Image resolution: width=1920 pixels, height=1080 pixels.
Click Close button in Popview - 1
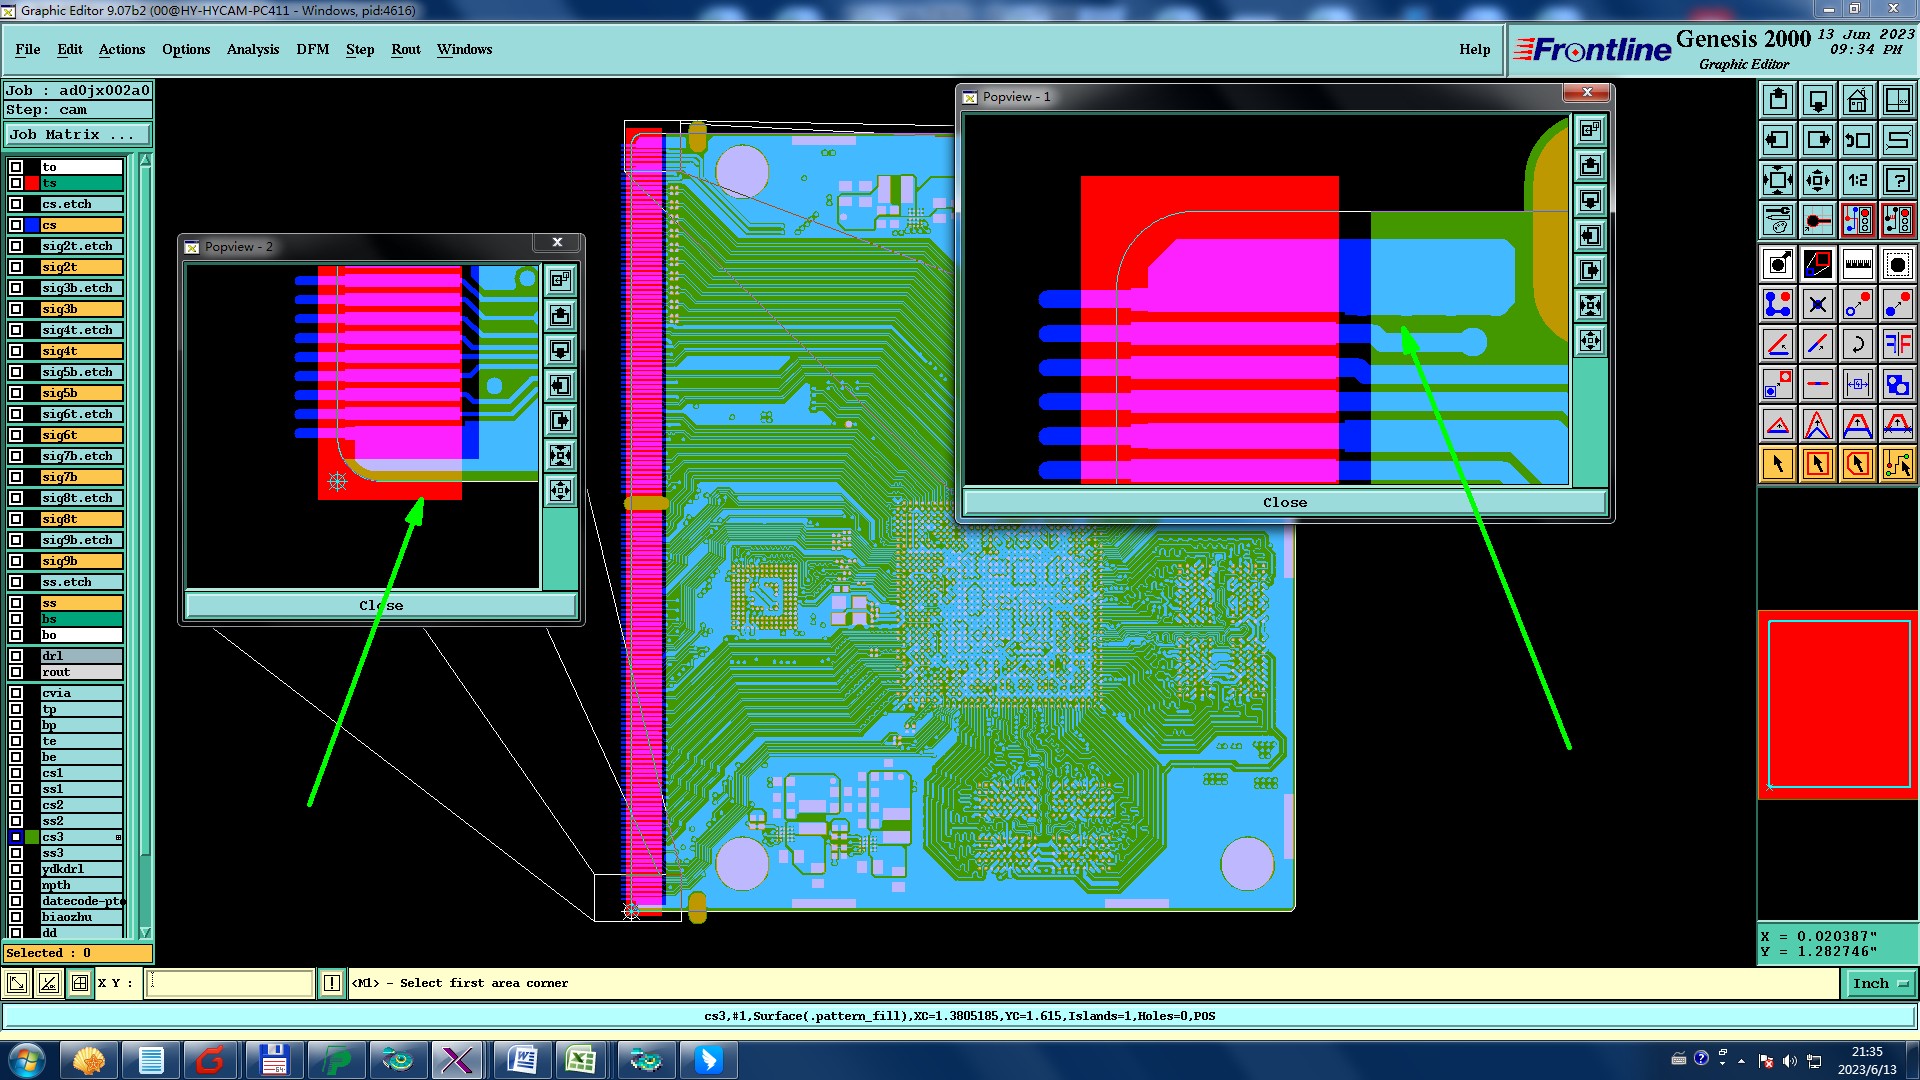tap(1284, 503)
